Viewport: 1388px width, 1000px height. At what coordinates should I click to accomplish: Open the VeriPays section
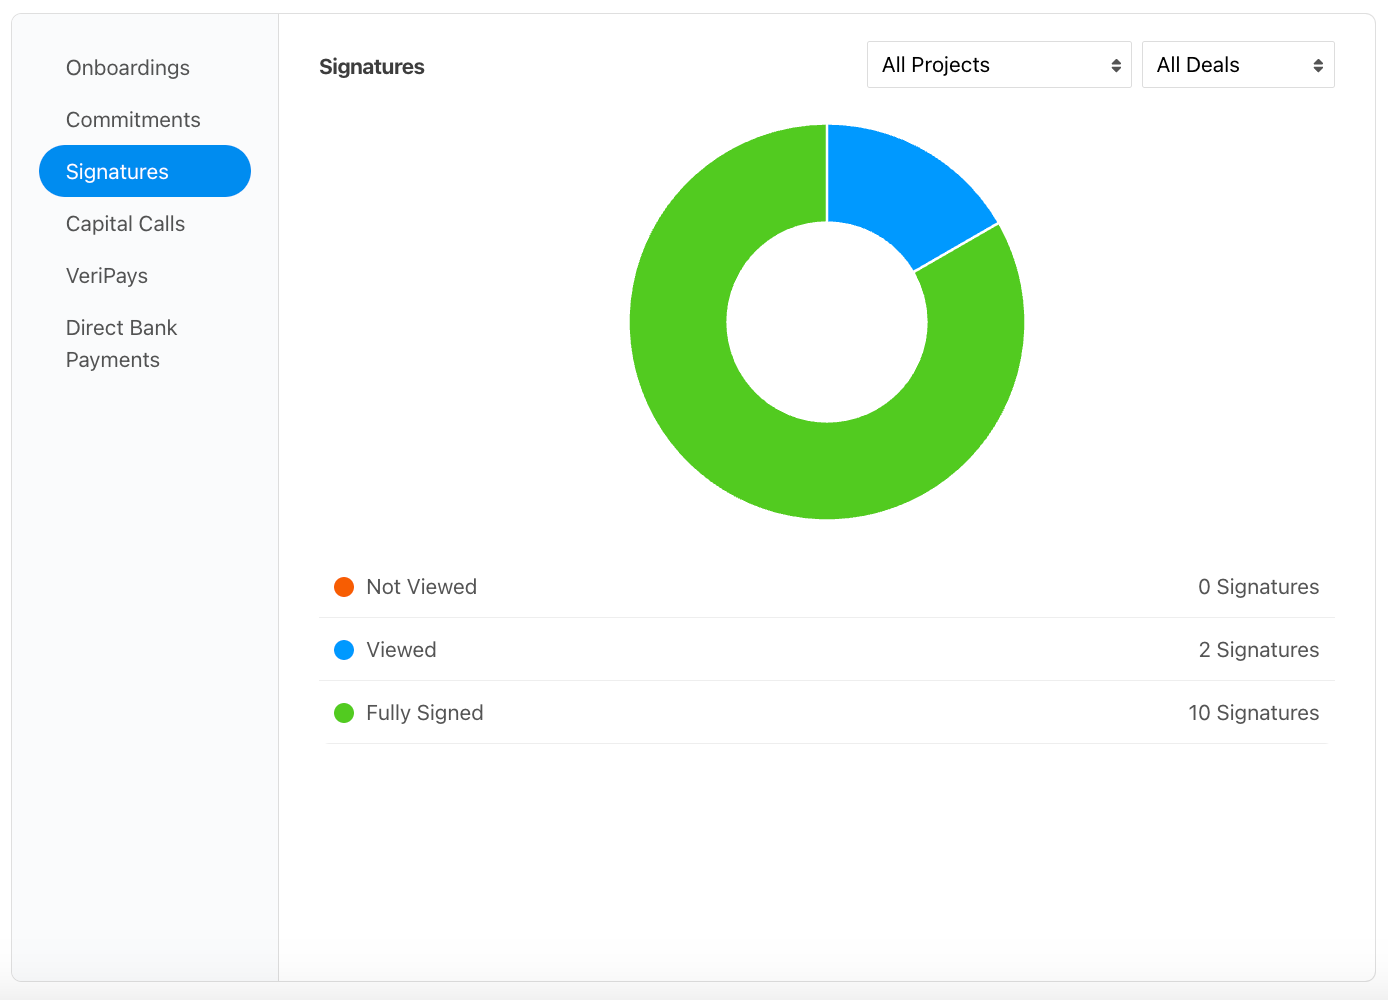107,275
